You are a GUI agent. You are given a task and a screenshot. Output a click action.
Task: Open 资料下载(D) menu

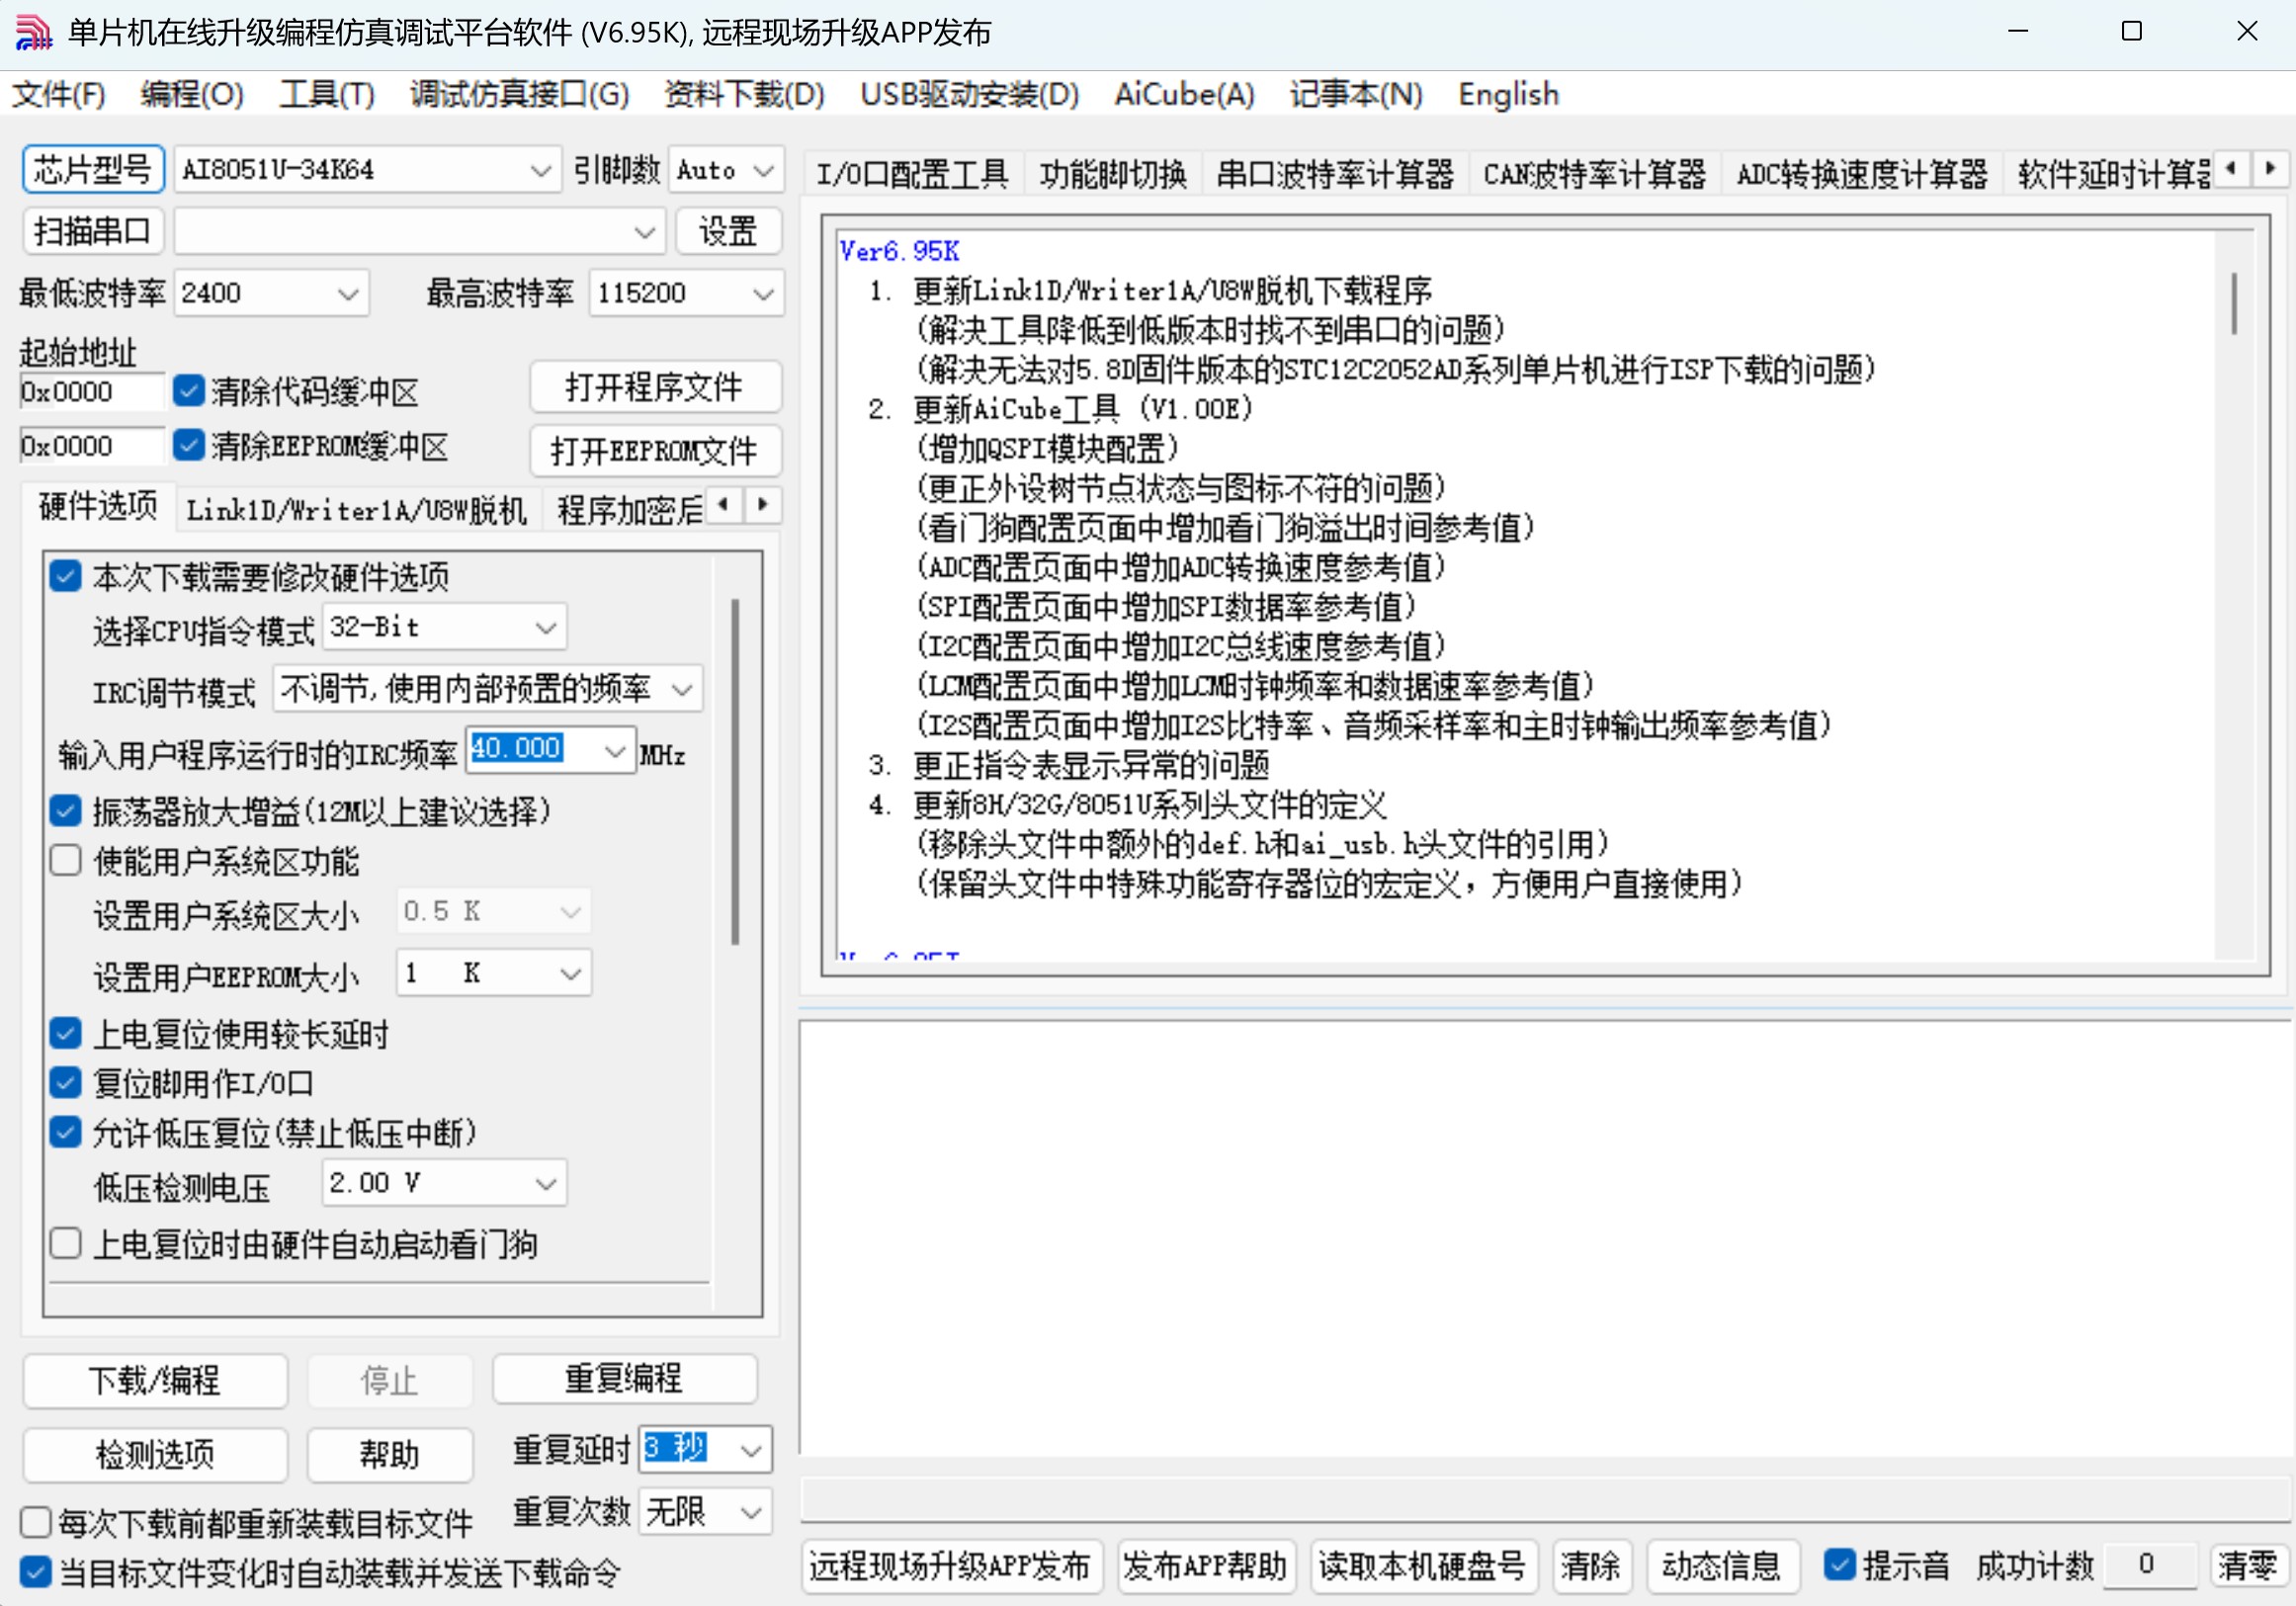pos(744,94)
